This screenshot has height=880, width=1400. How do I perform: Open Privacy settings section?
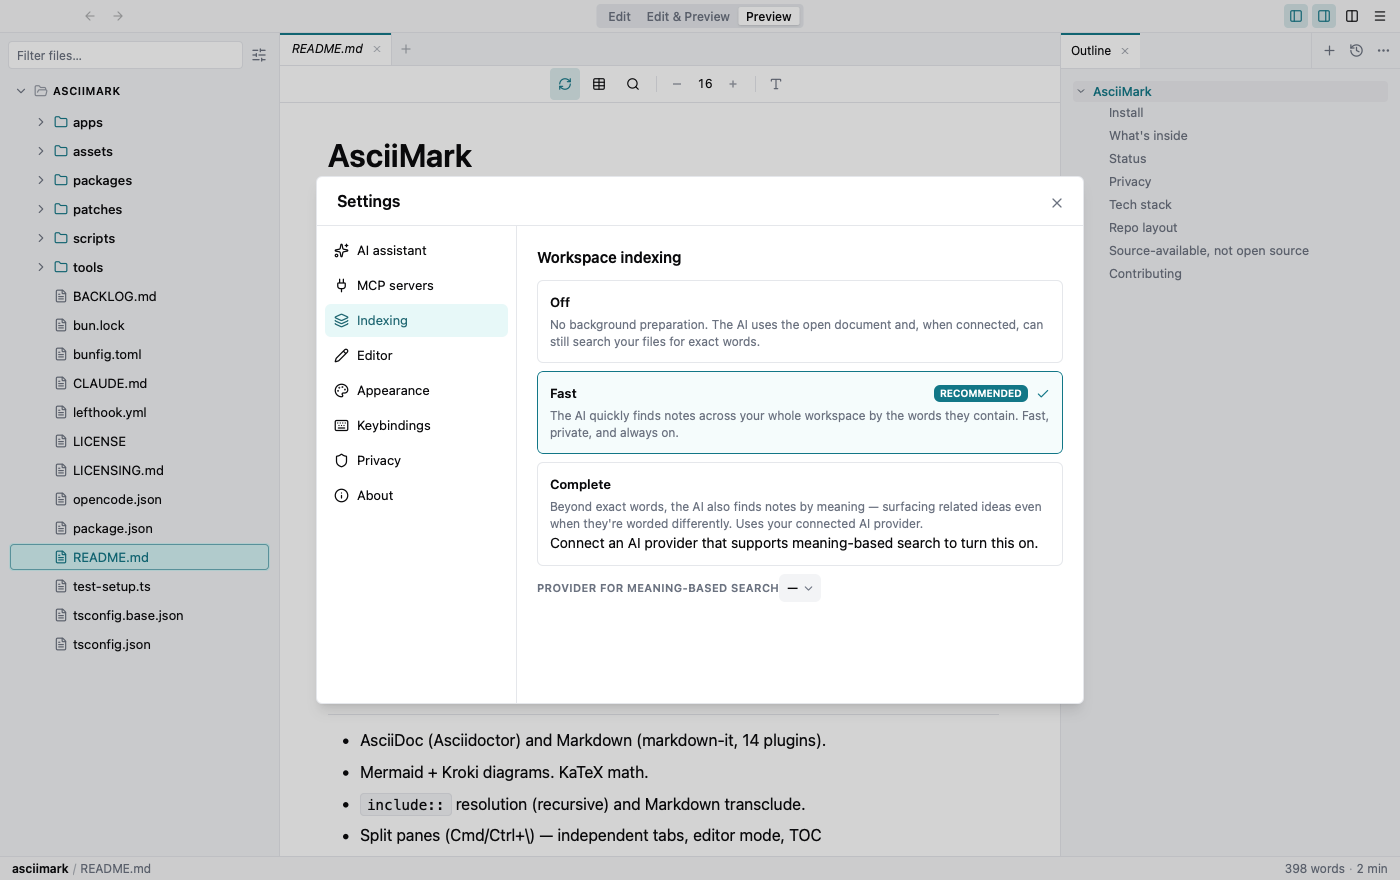pyautogui.click(x=416, y=461)
